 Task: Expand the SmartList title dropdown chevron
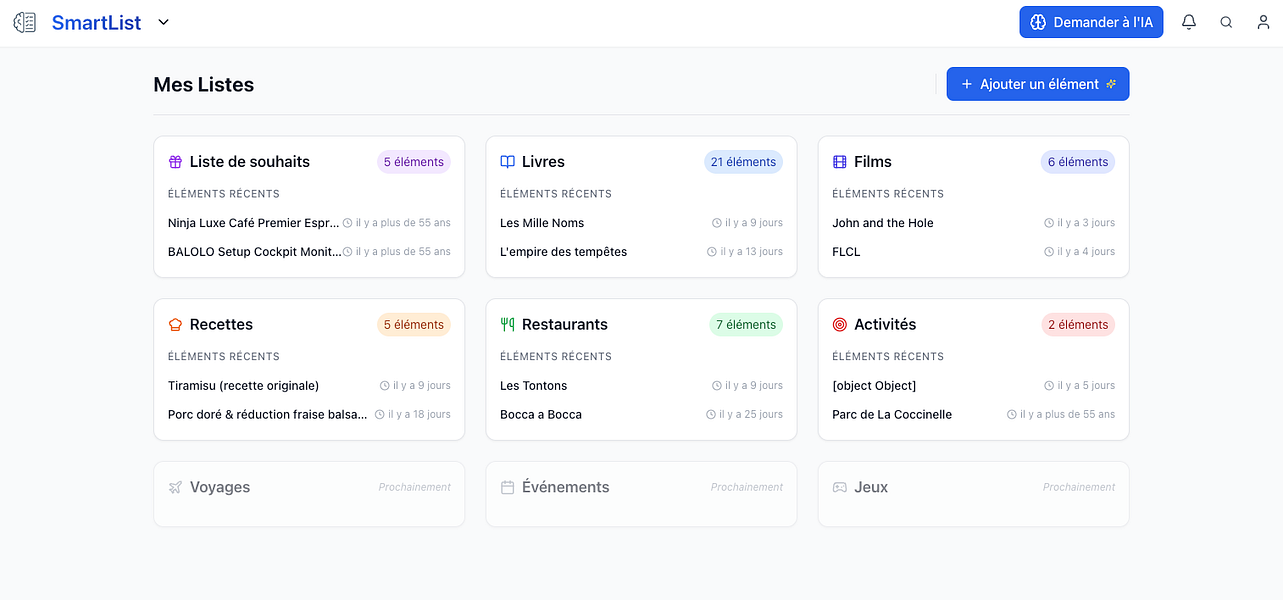point(163,21)
